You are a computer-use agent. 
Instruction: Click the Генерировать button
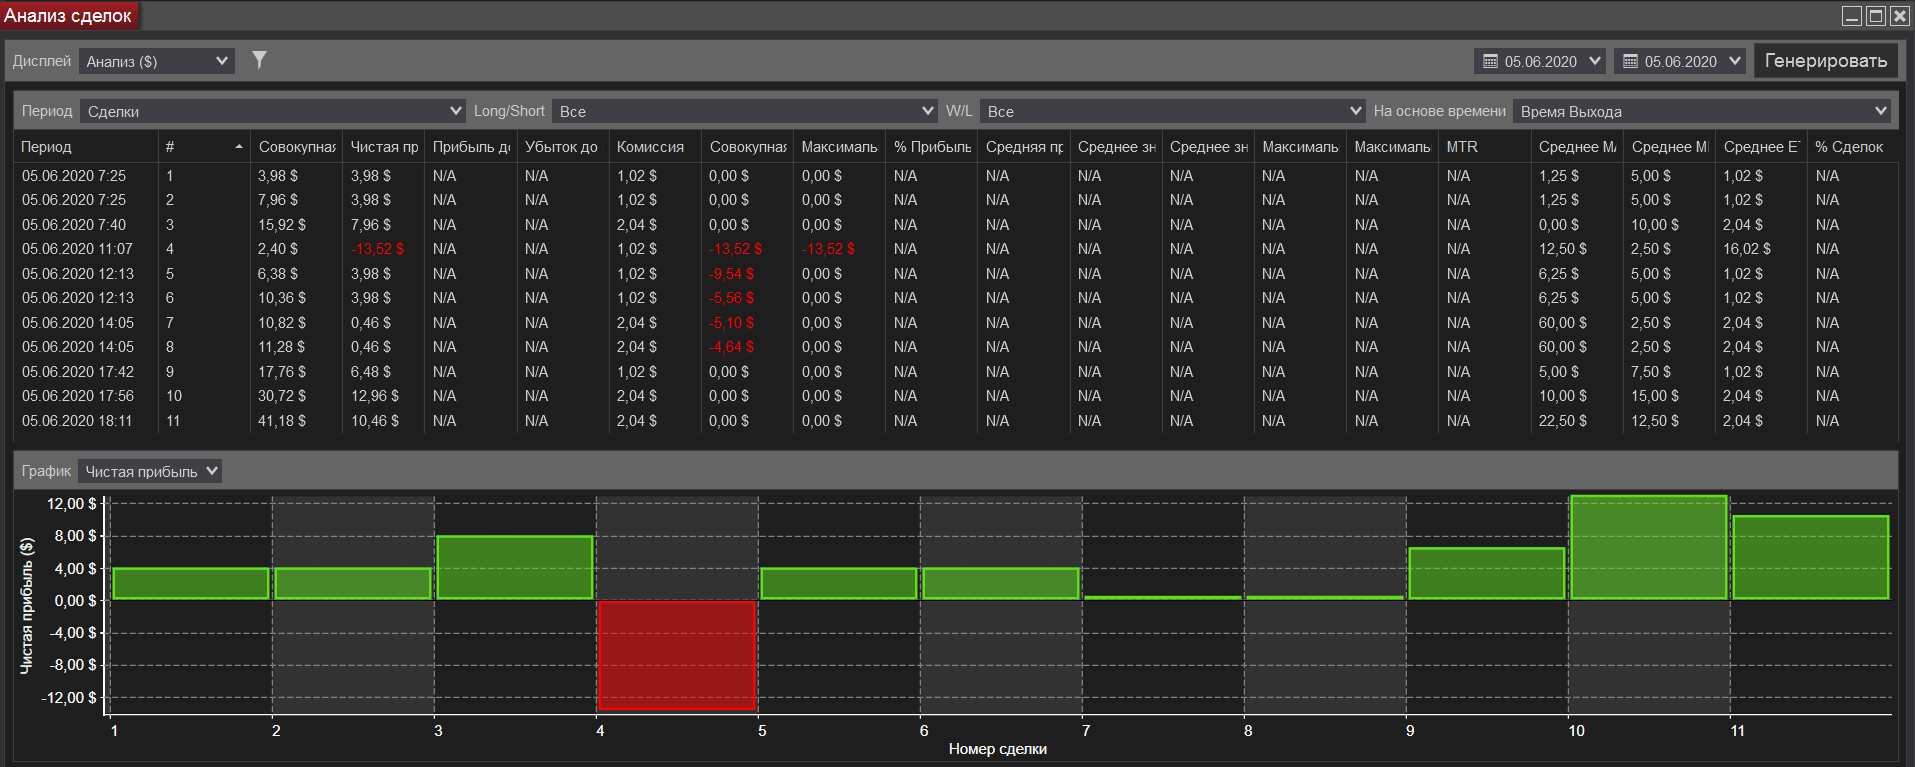[1826, 61]
